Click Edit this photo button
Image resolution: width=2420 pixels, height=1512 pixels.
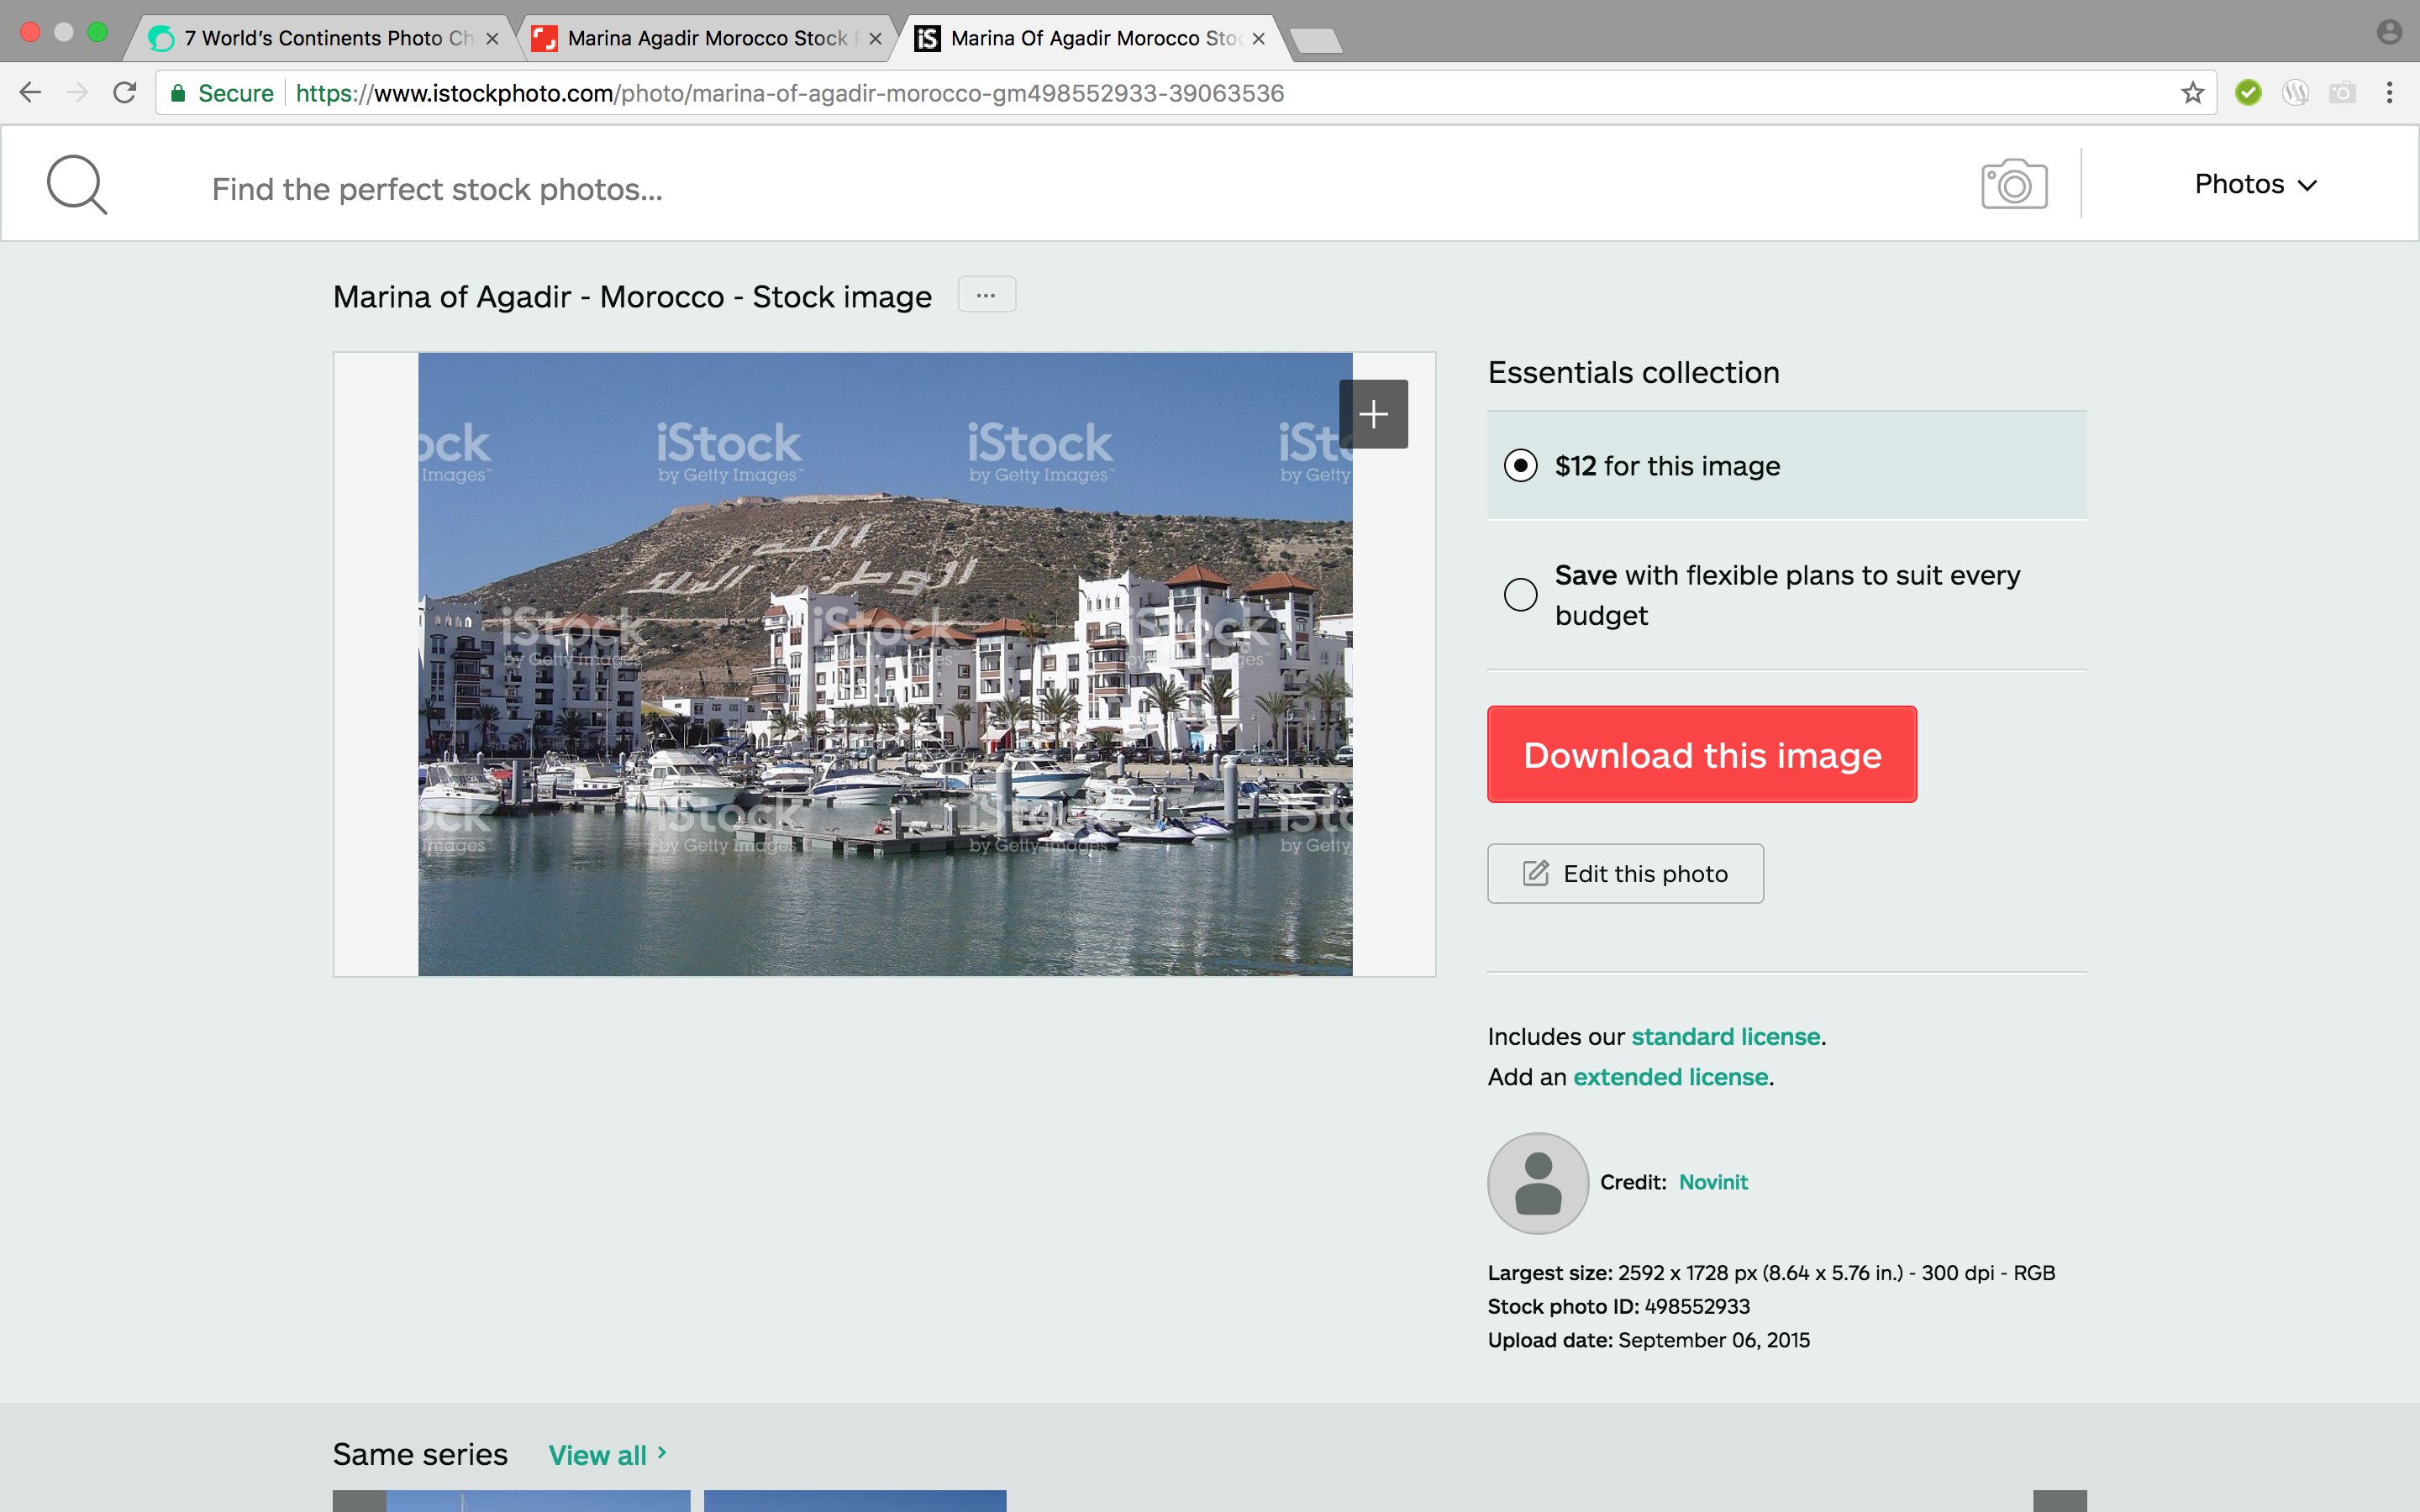pos(1625,874)
